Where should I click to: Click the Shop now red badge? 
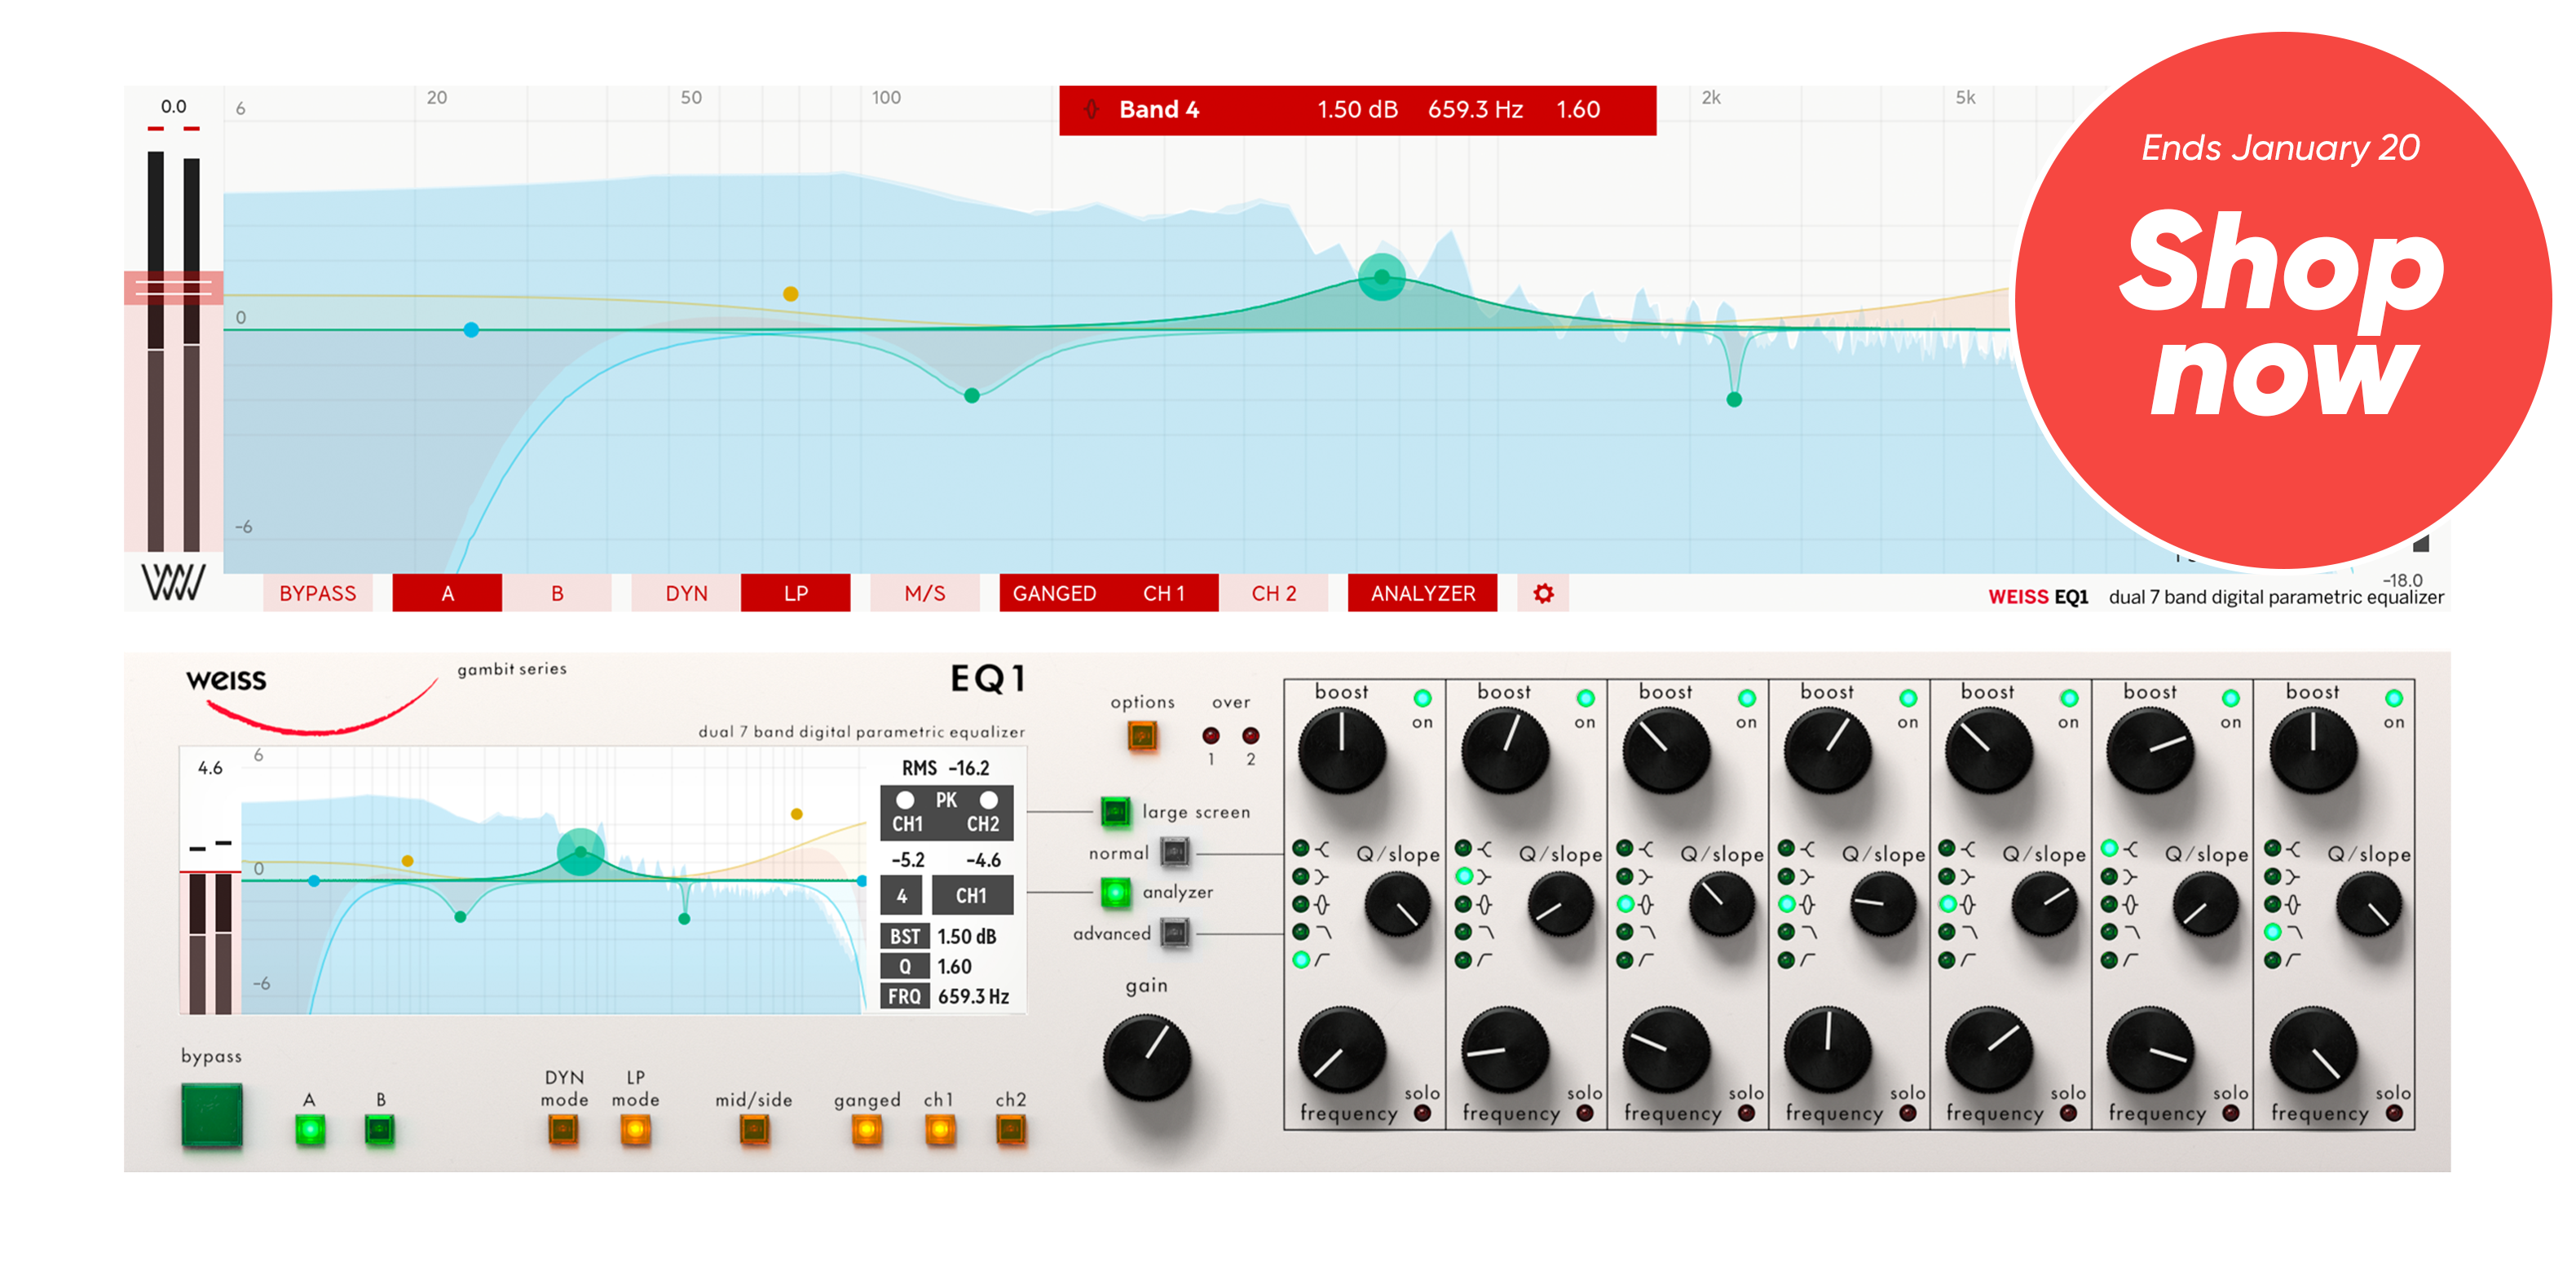tap(2282, 300)
